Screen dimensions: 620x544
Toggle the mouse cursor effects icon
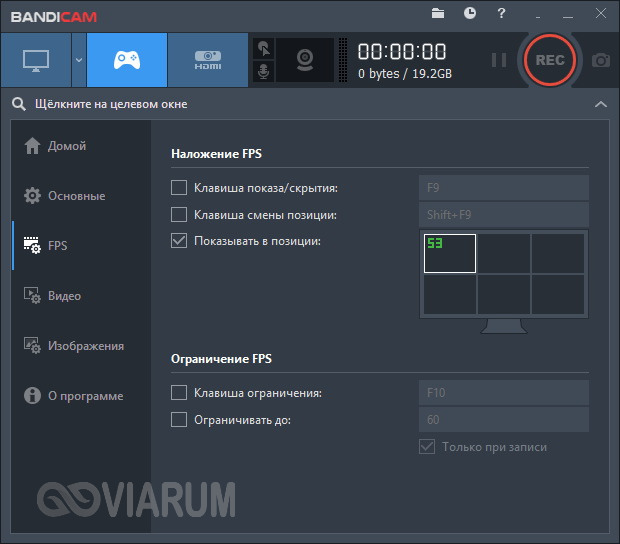pos(263,49)
